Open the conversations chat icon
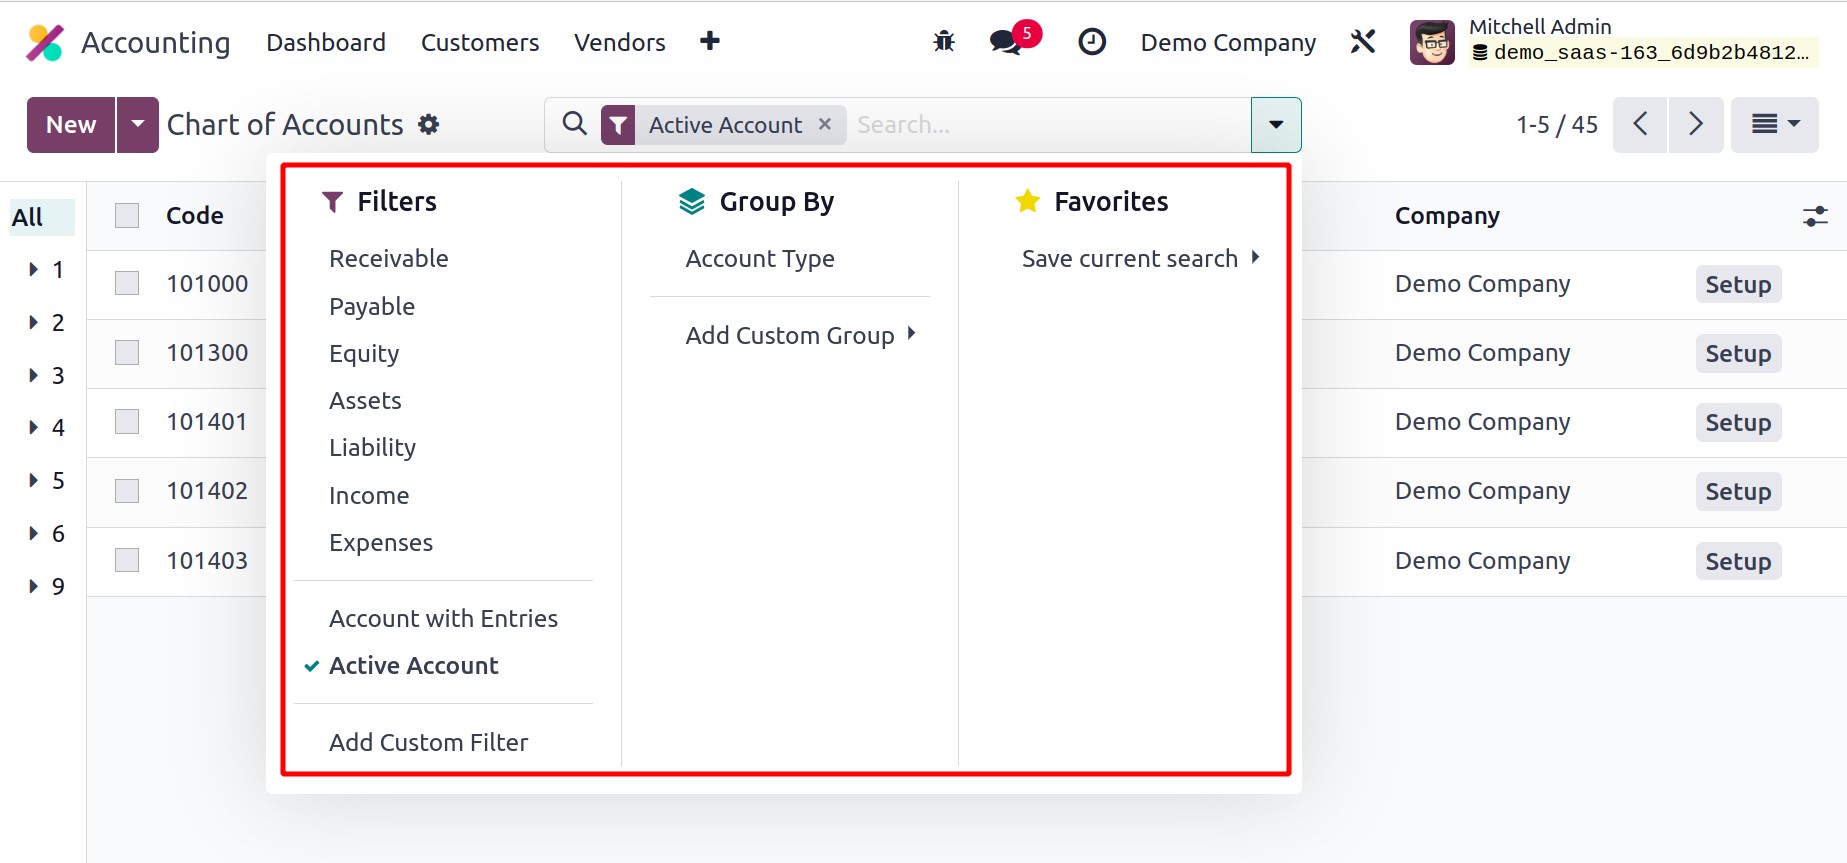1847x863 pixels. pos(1005,42)
